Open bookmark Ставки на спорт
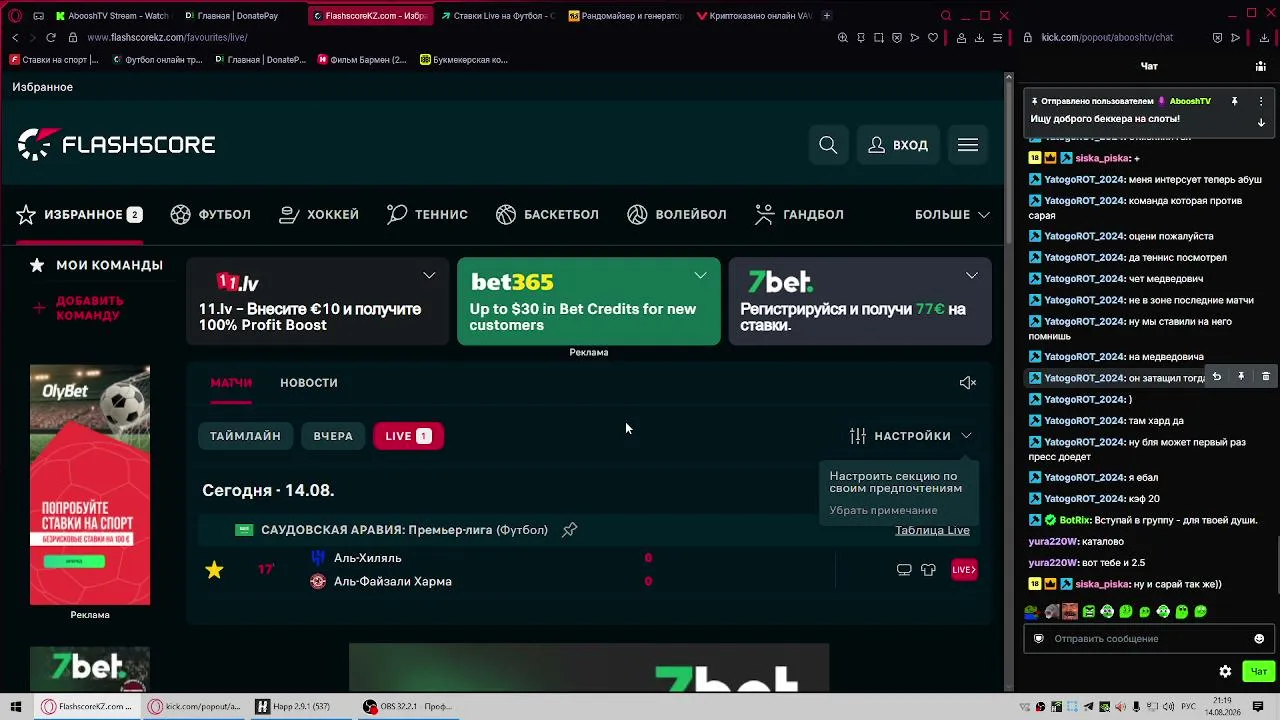Image resolution: width=1280 pixels, height=720 pixels. pos(55,60)
